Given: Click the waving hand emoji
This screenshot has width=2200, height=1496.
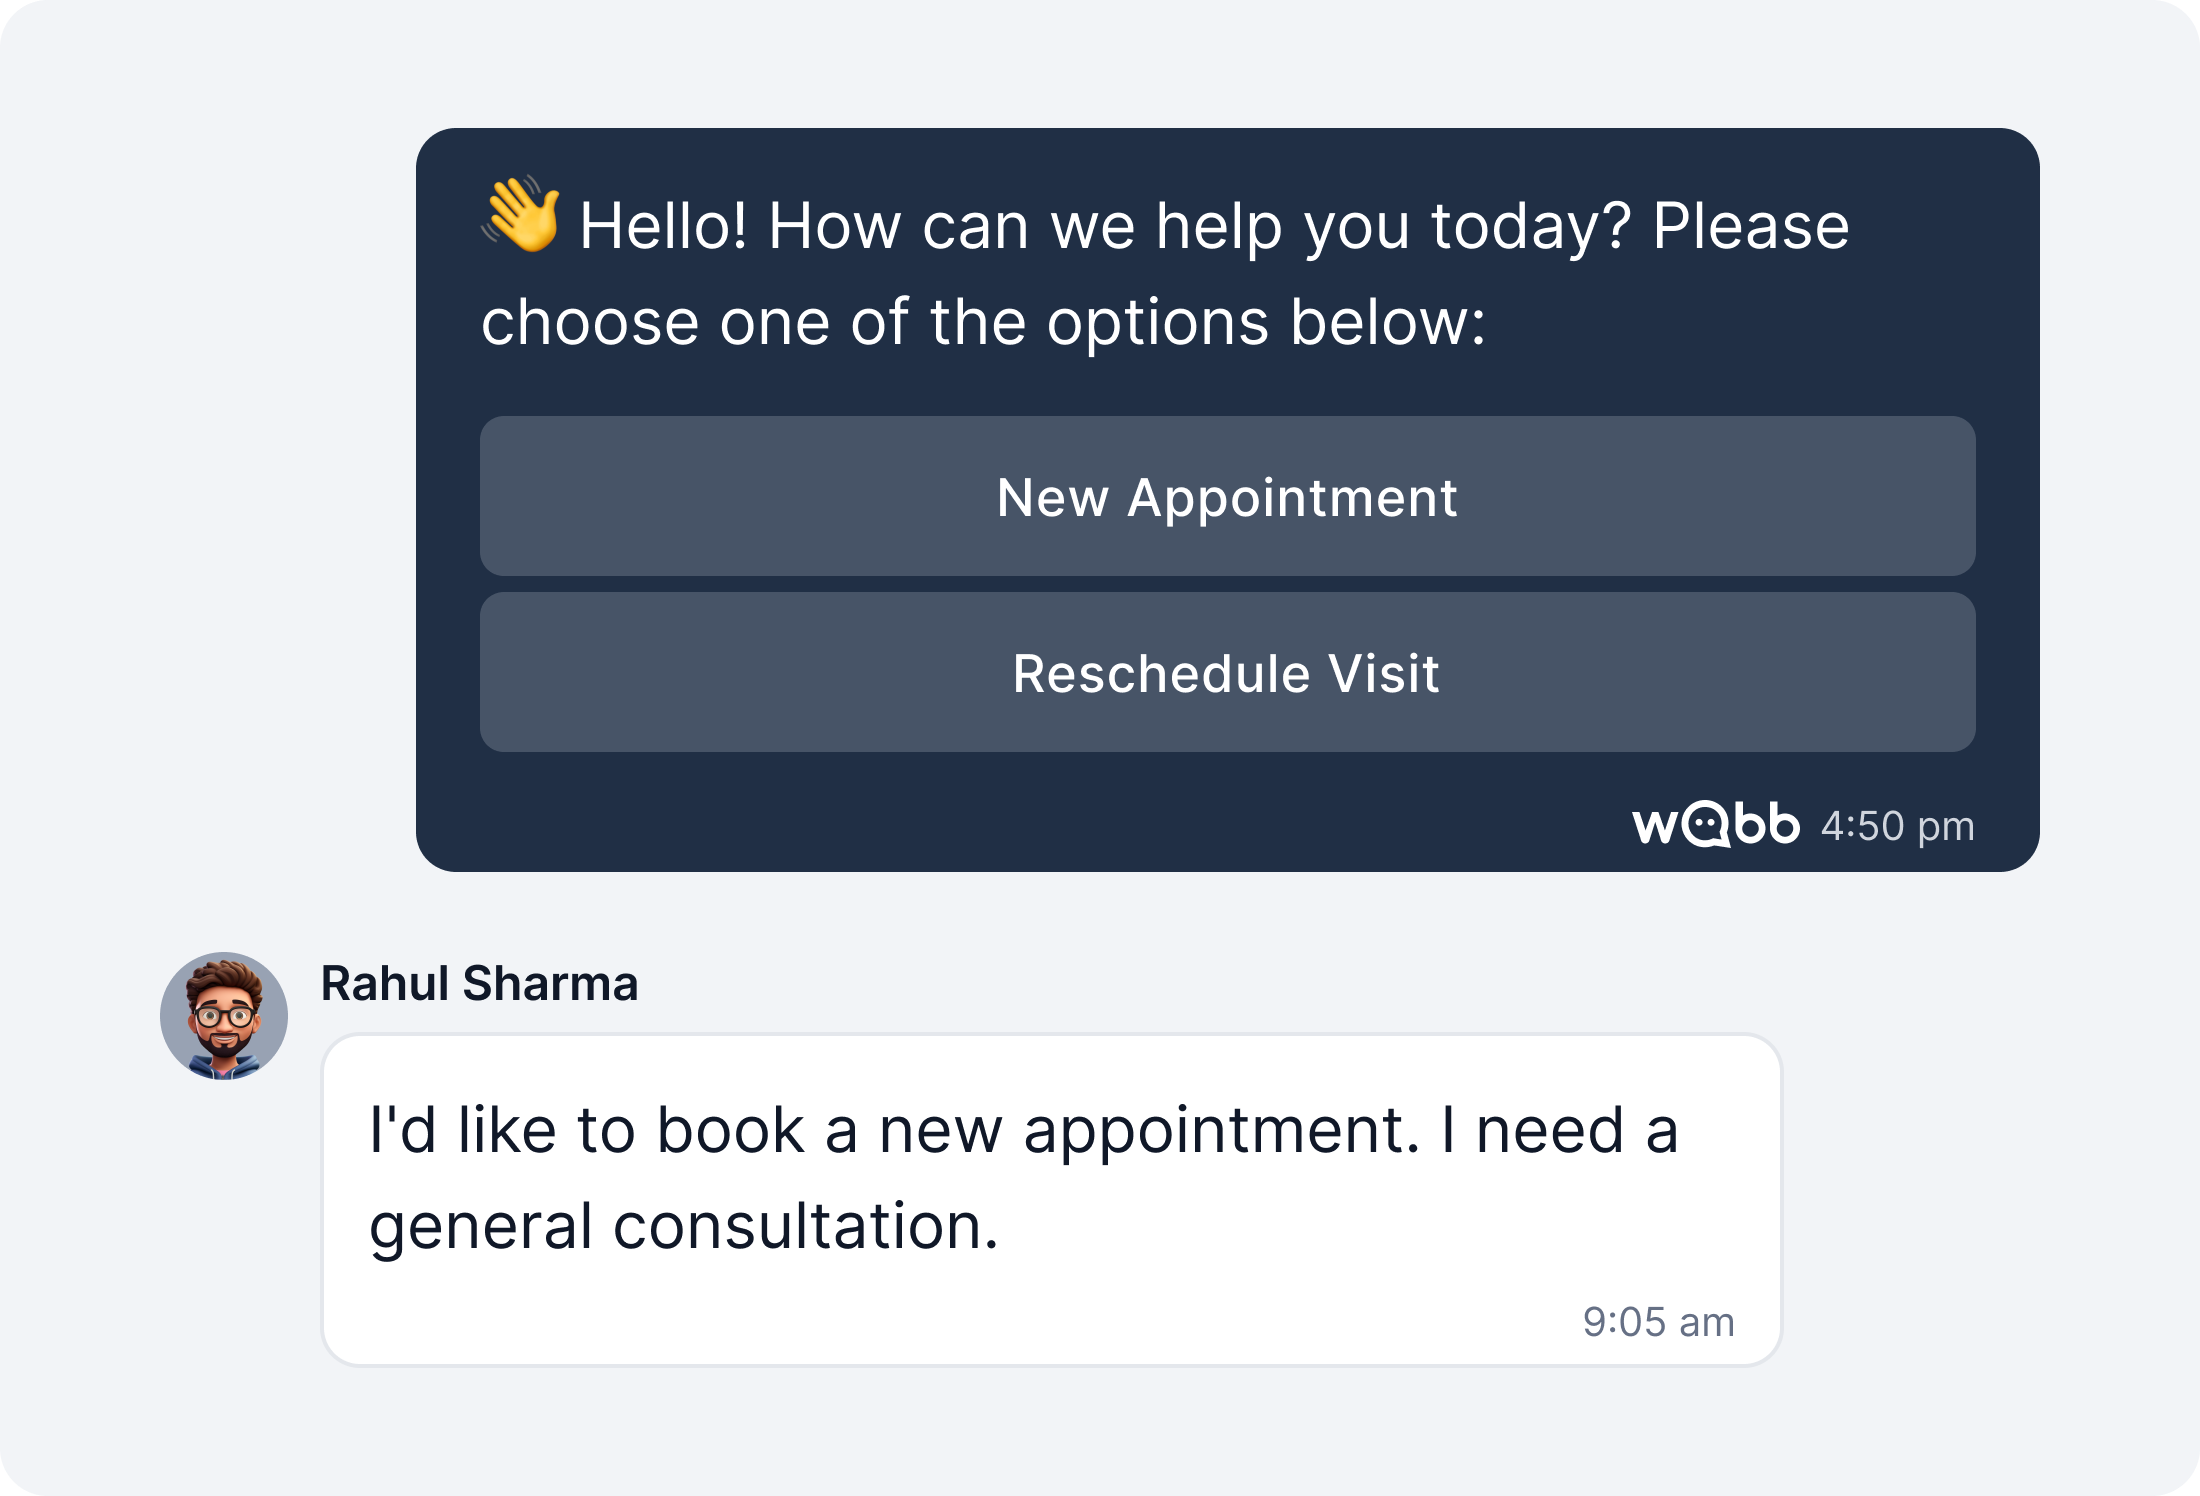Looking at the screenshot, I should [521, 215].
